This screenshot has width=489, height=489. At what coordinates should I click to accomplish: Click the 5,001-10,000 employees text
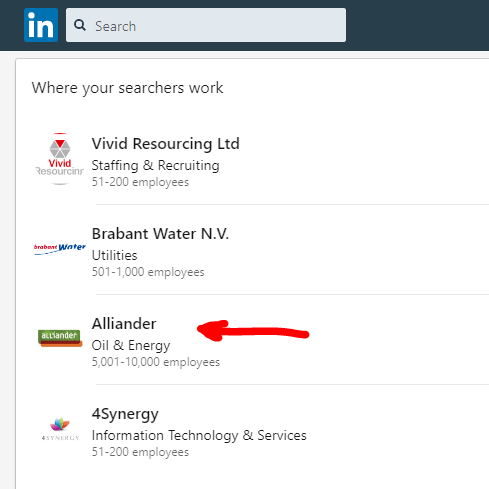point(156,362)
